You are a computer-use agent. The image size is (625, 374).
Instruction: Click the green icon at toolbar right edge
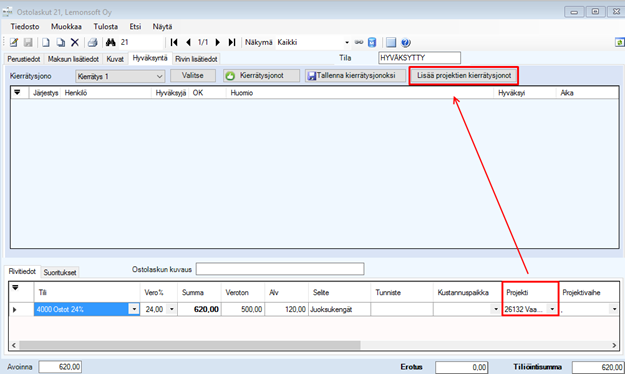pos(619,42)
